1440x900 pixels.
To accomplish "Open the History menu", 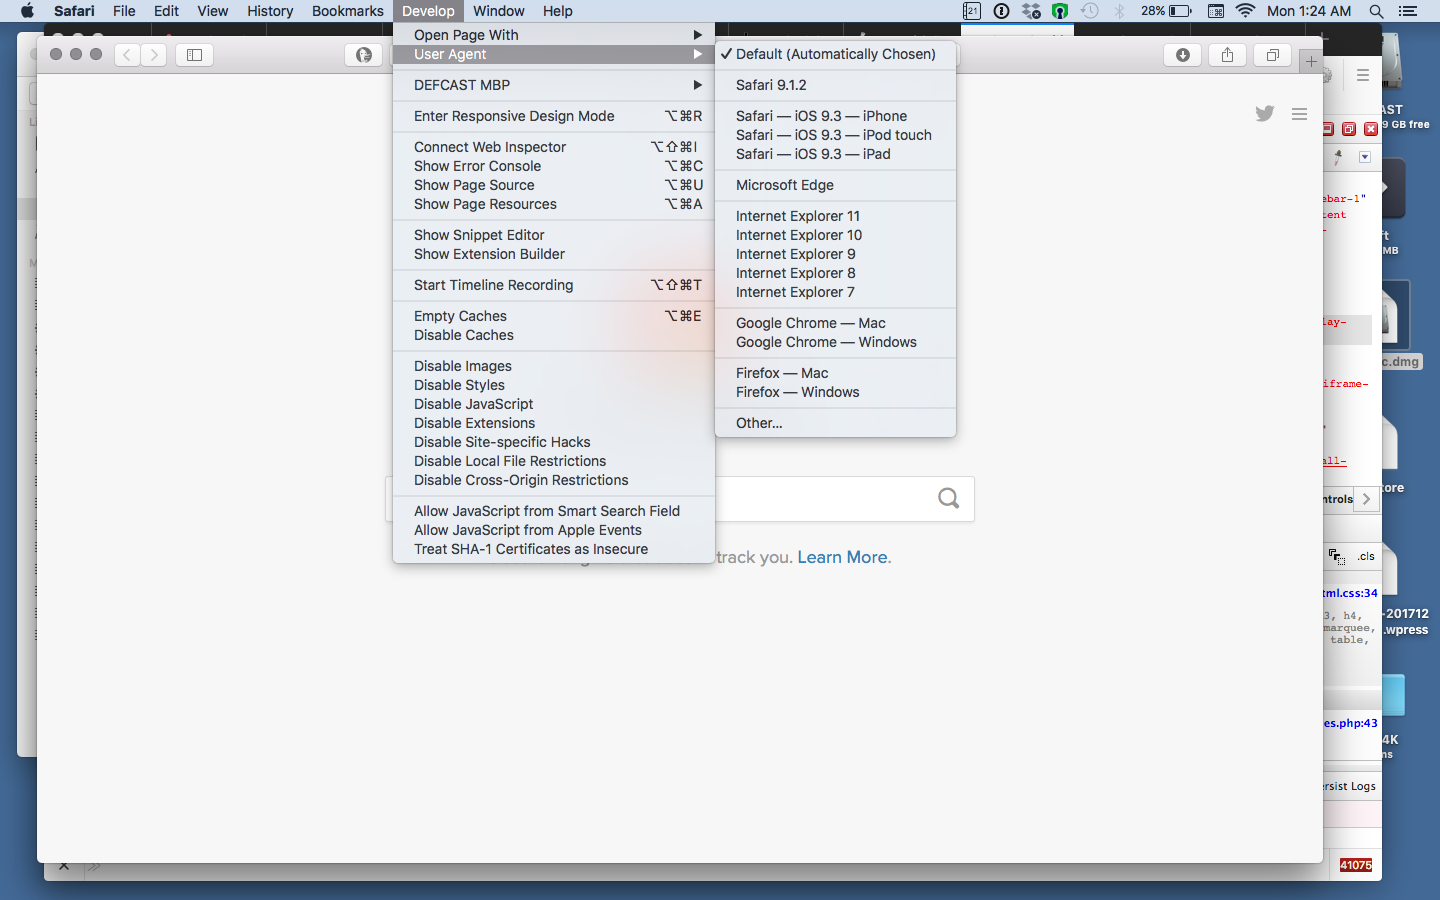I will point(270,11).
